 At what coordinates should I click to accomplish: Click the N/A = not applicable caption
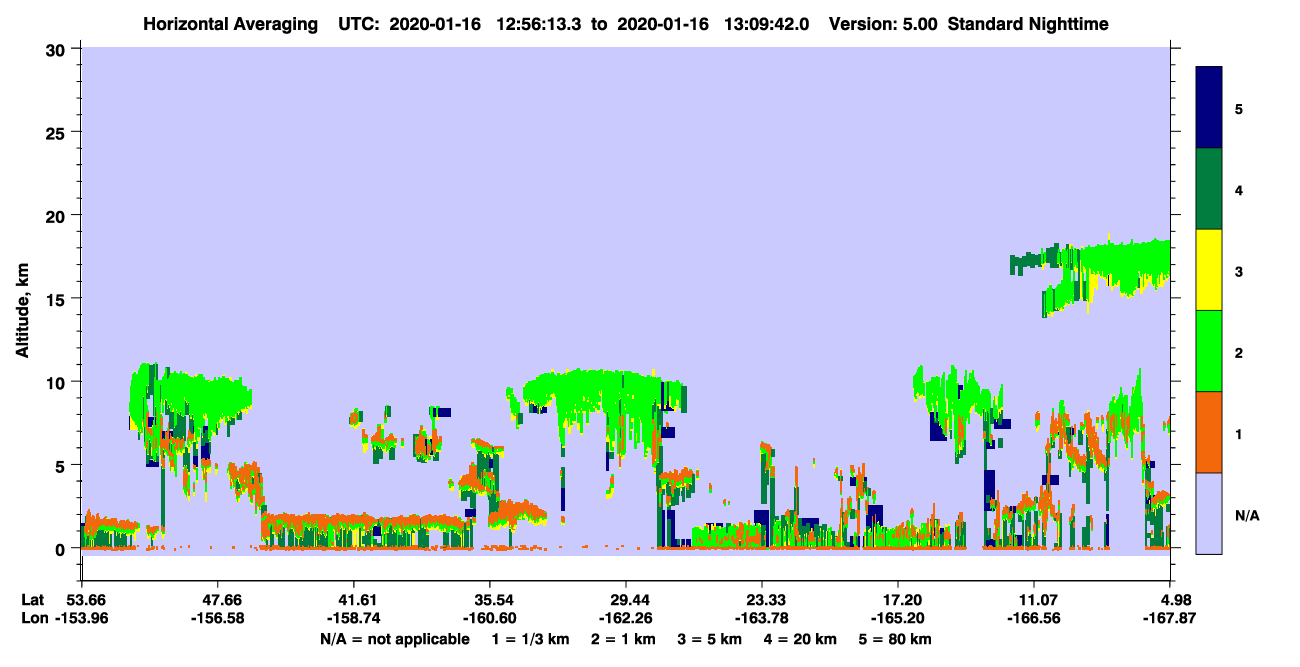pos(394,639)
